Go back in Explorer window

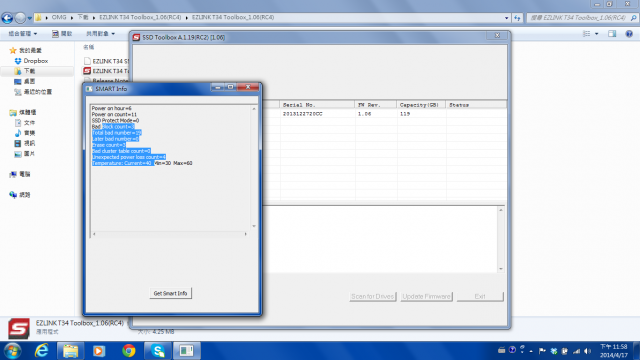click(7, 18)
